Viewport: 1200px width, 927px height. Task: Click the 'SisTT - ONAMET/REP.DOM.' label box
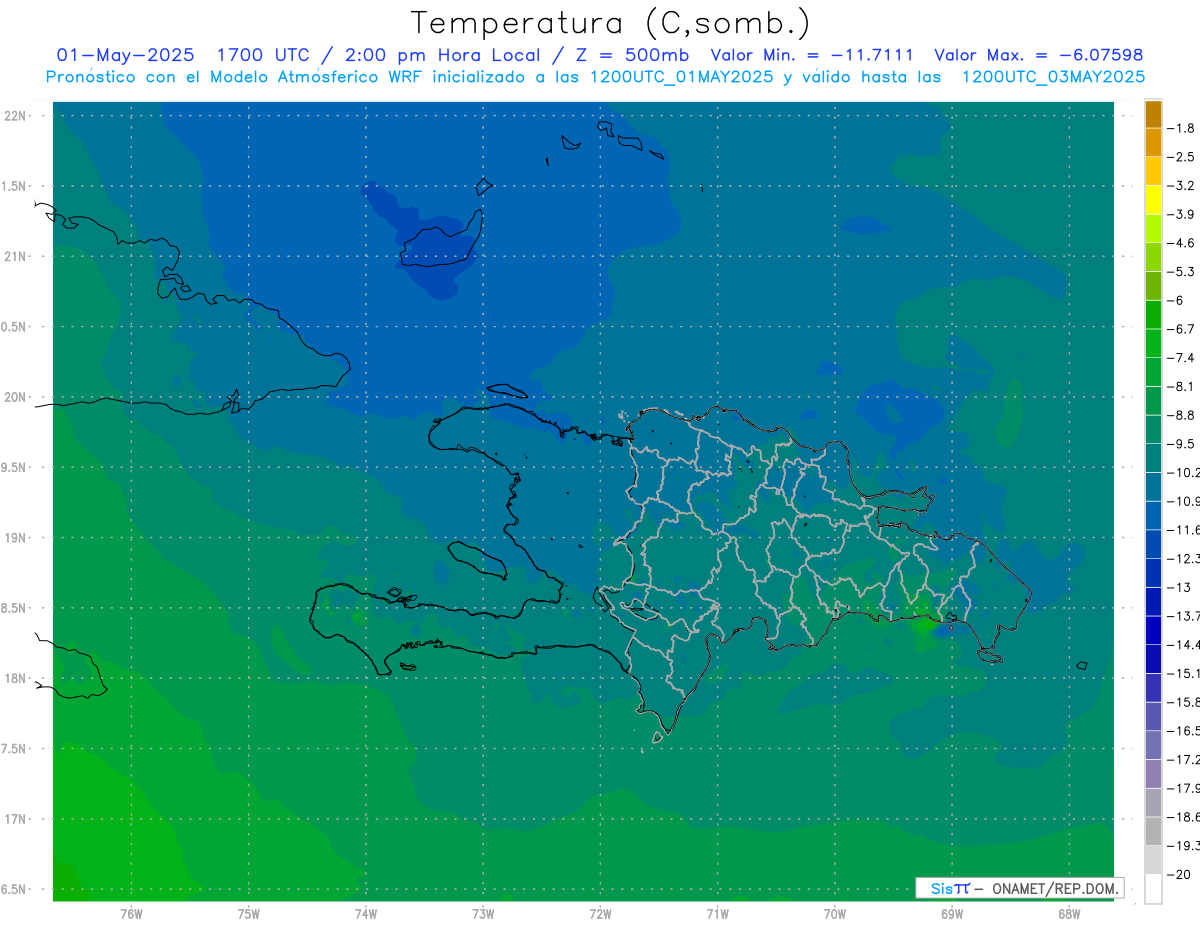pyautogui.click(x=1020, y=888)
